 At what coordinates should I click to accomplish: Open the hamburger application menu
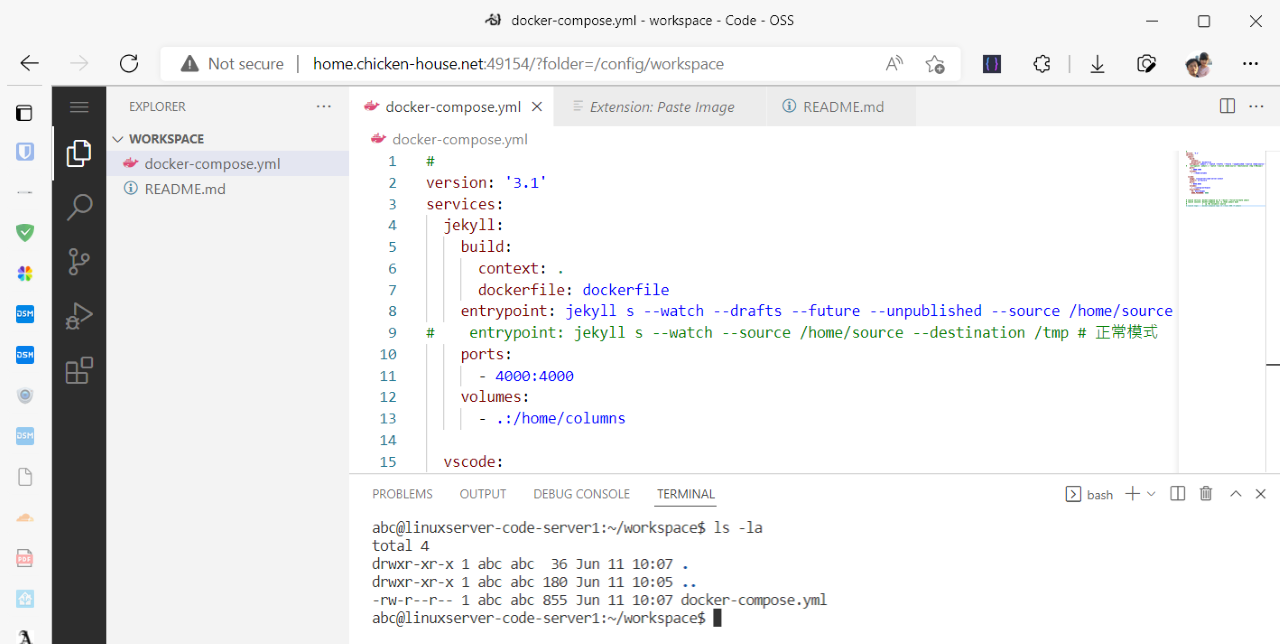(79, 107)
